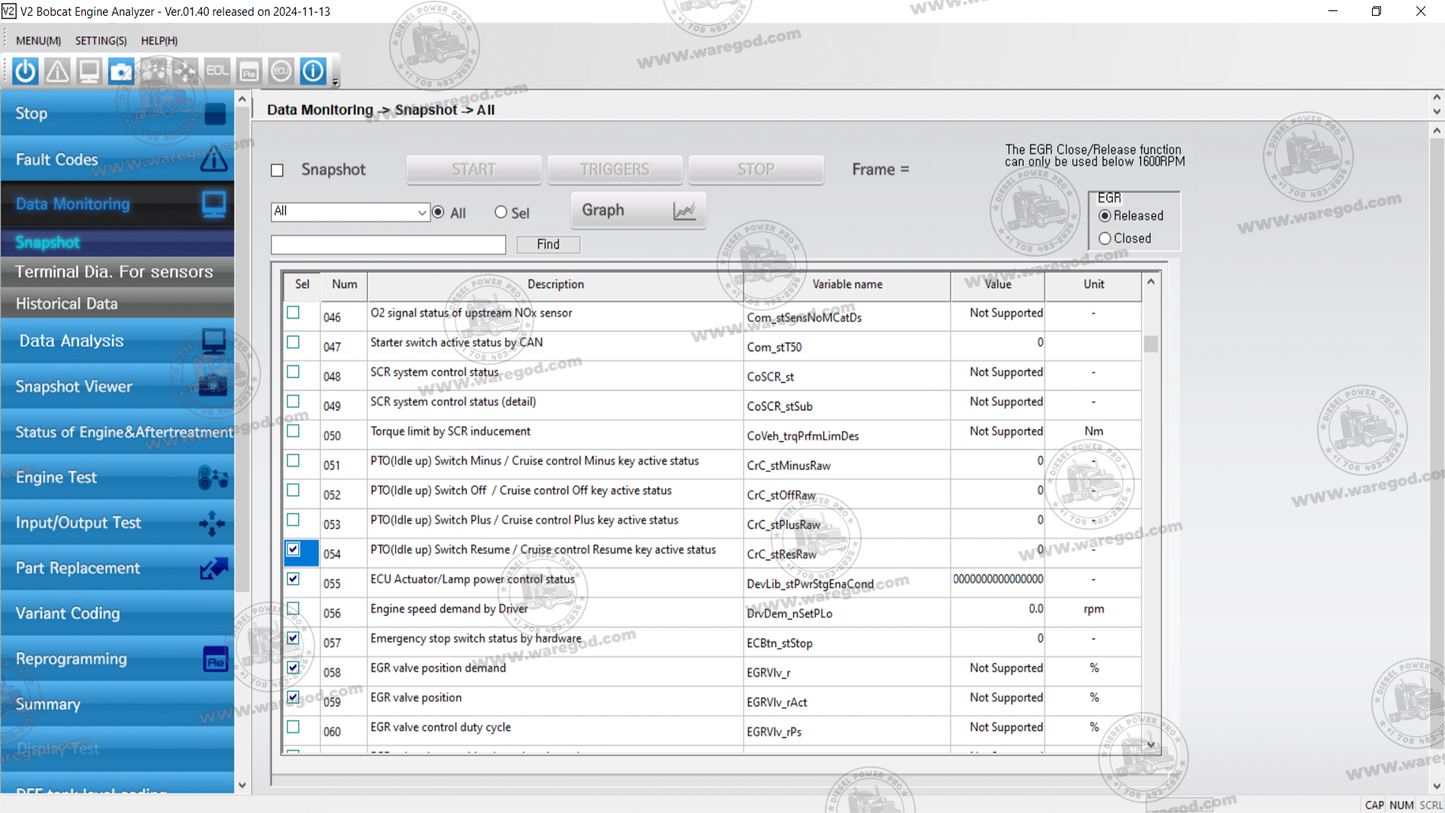Image resolution: width=1445 pixels, height=813 pixels.
Task: Click the info 'i' toolbar icon
Action: tap(311, 71)
